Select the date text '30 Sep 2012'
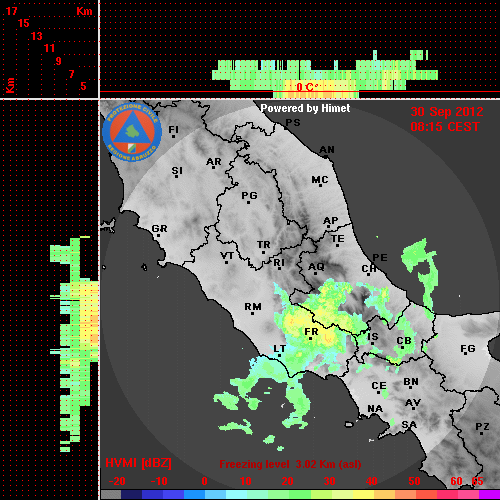500x500 pixels. [447, 112]
